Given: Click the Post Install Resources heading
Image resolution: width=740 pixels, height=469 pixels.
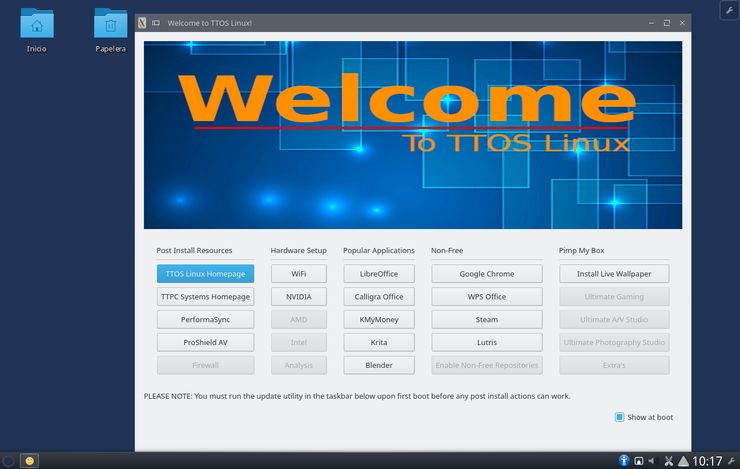Looking at the screenshot, I should point(194,251).
